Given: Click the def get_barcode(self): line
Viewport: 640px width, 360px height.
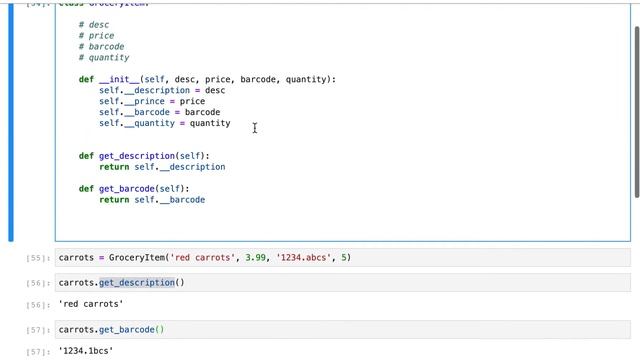Looking at the screenshot, I should [134, 189].
